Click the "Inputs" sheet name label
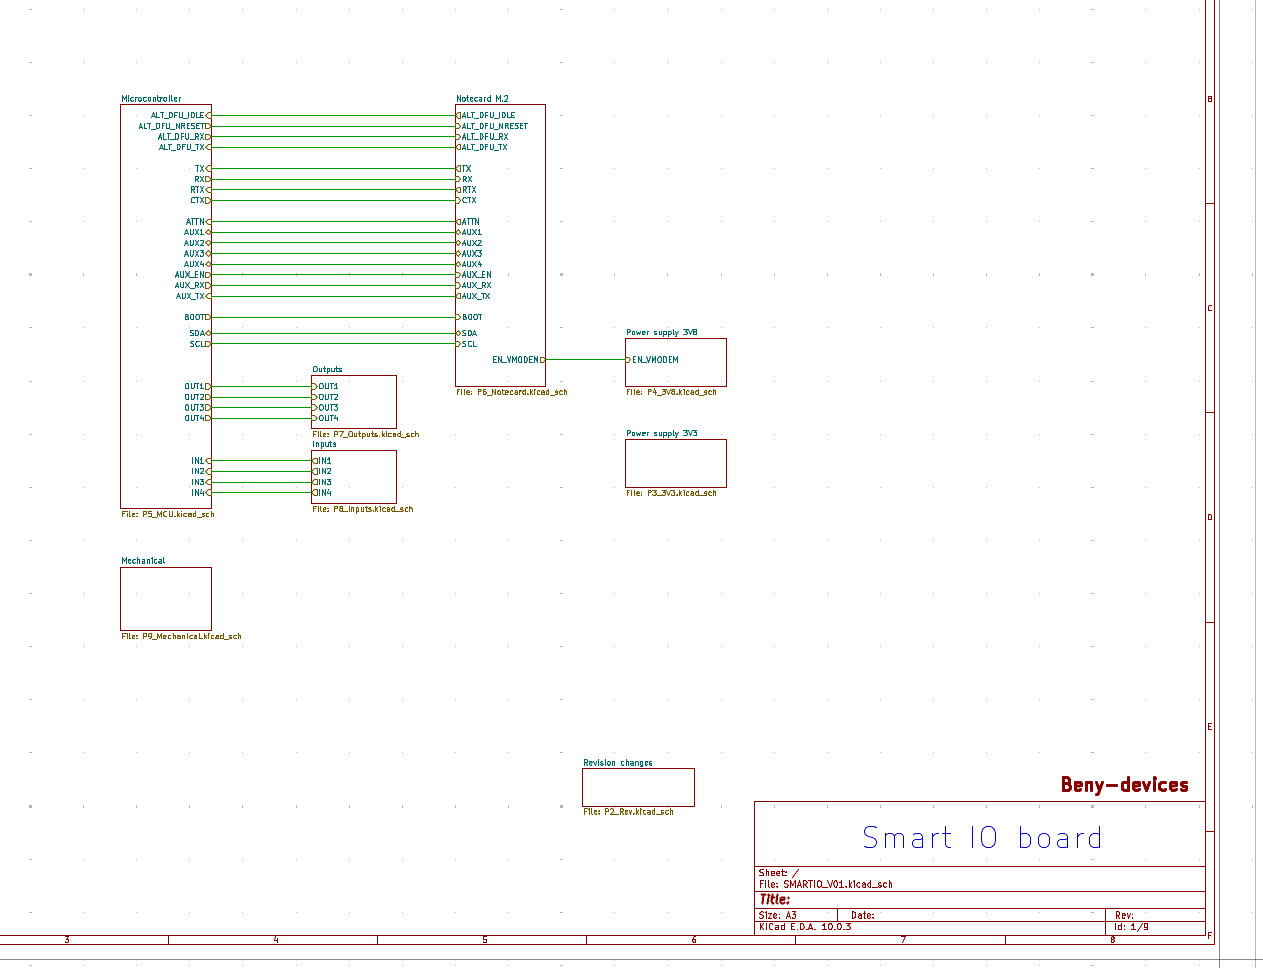The image size is (1263, 968). point(324,445)
